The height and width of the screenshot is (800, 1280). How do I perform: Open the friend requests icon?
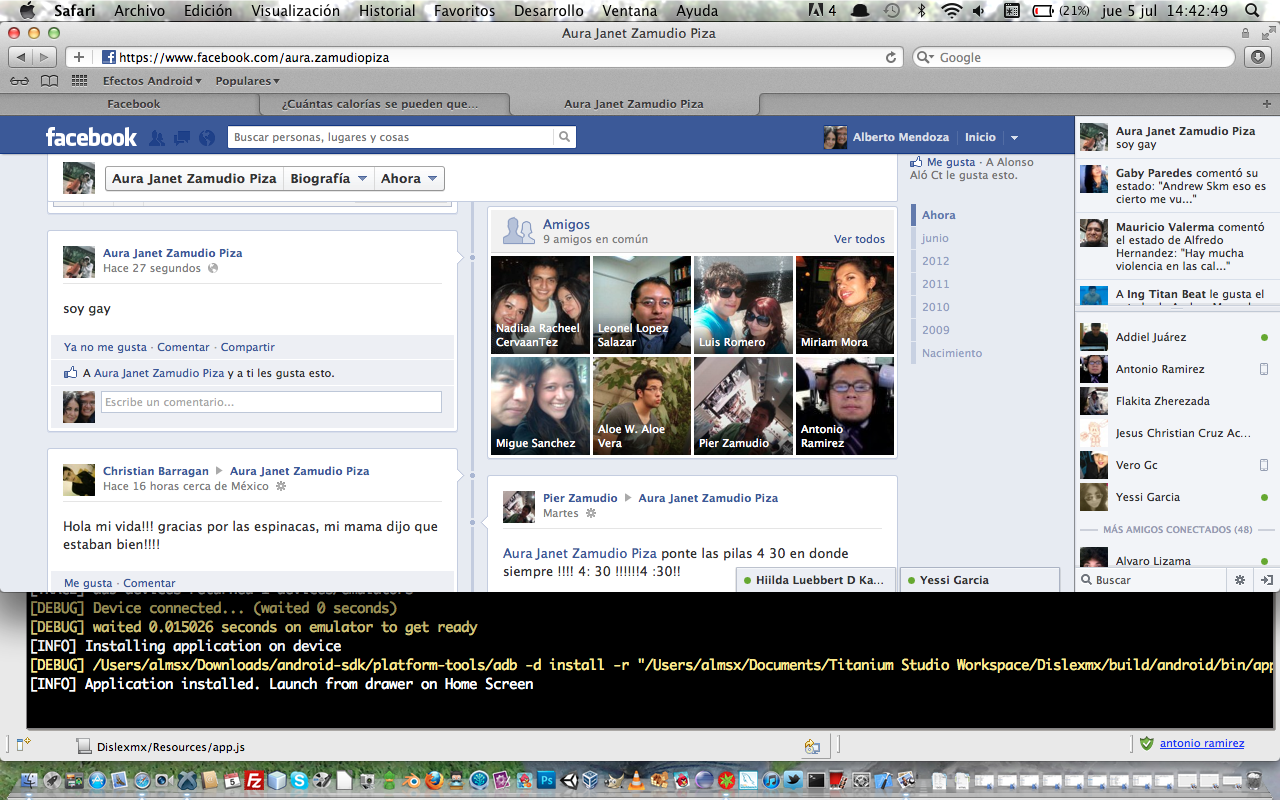157,138
